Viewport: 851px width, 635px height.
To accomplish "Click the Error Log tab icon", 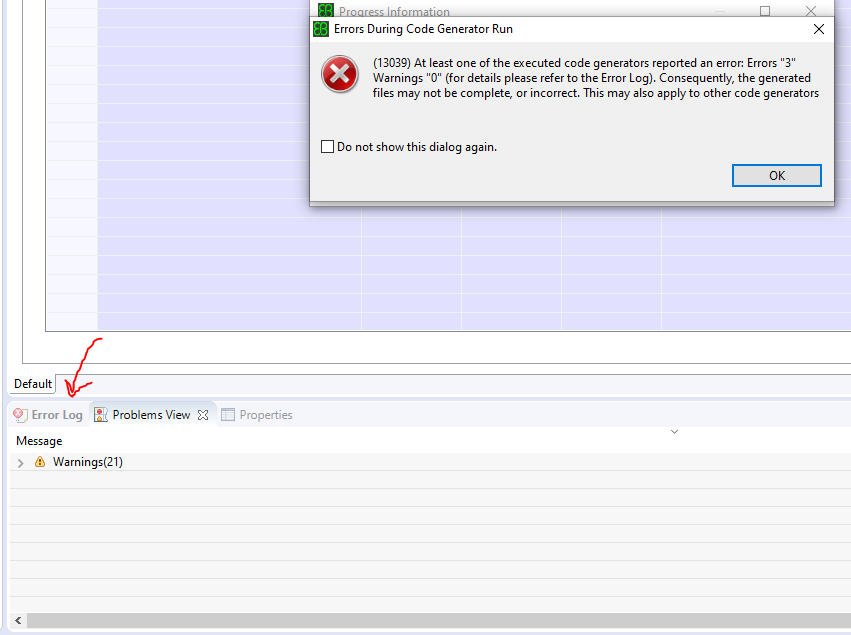I will pyautogui.click(x=19, y=414).
